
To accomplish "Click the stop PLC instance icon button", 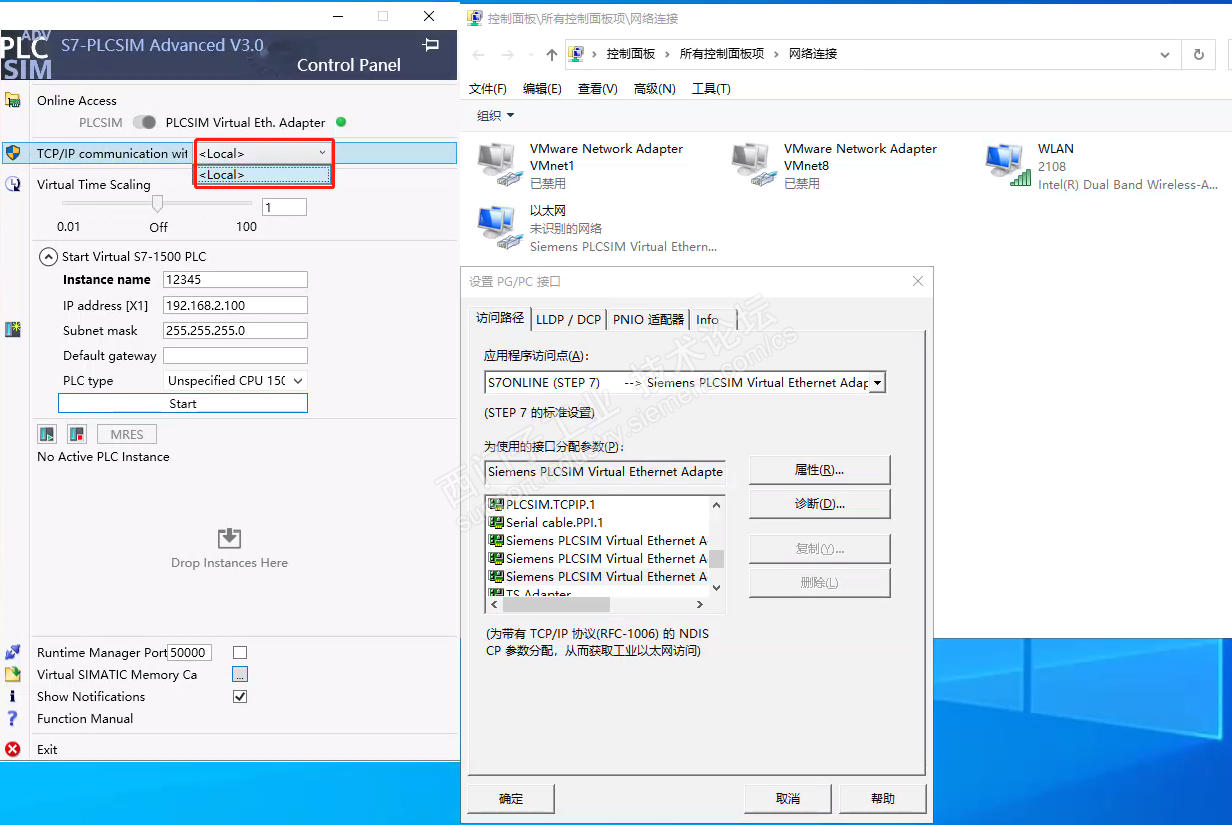I will coord(77,434).
